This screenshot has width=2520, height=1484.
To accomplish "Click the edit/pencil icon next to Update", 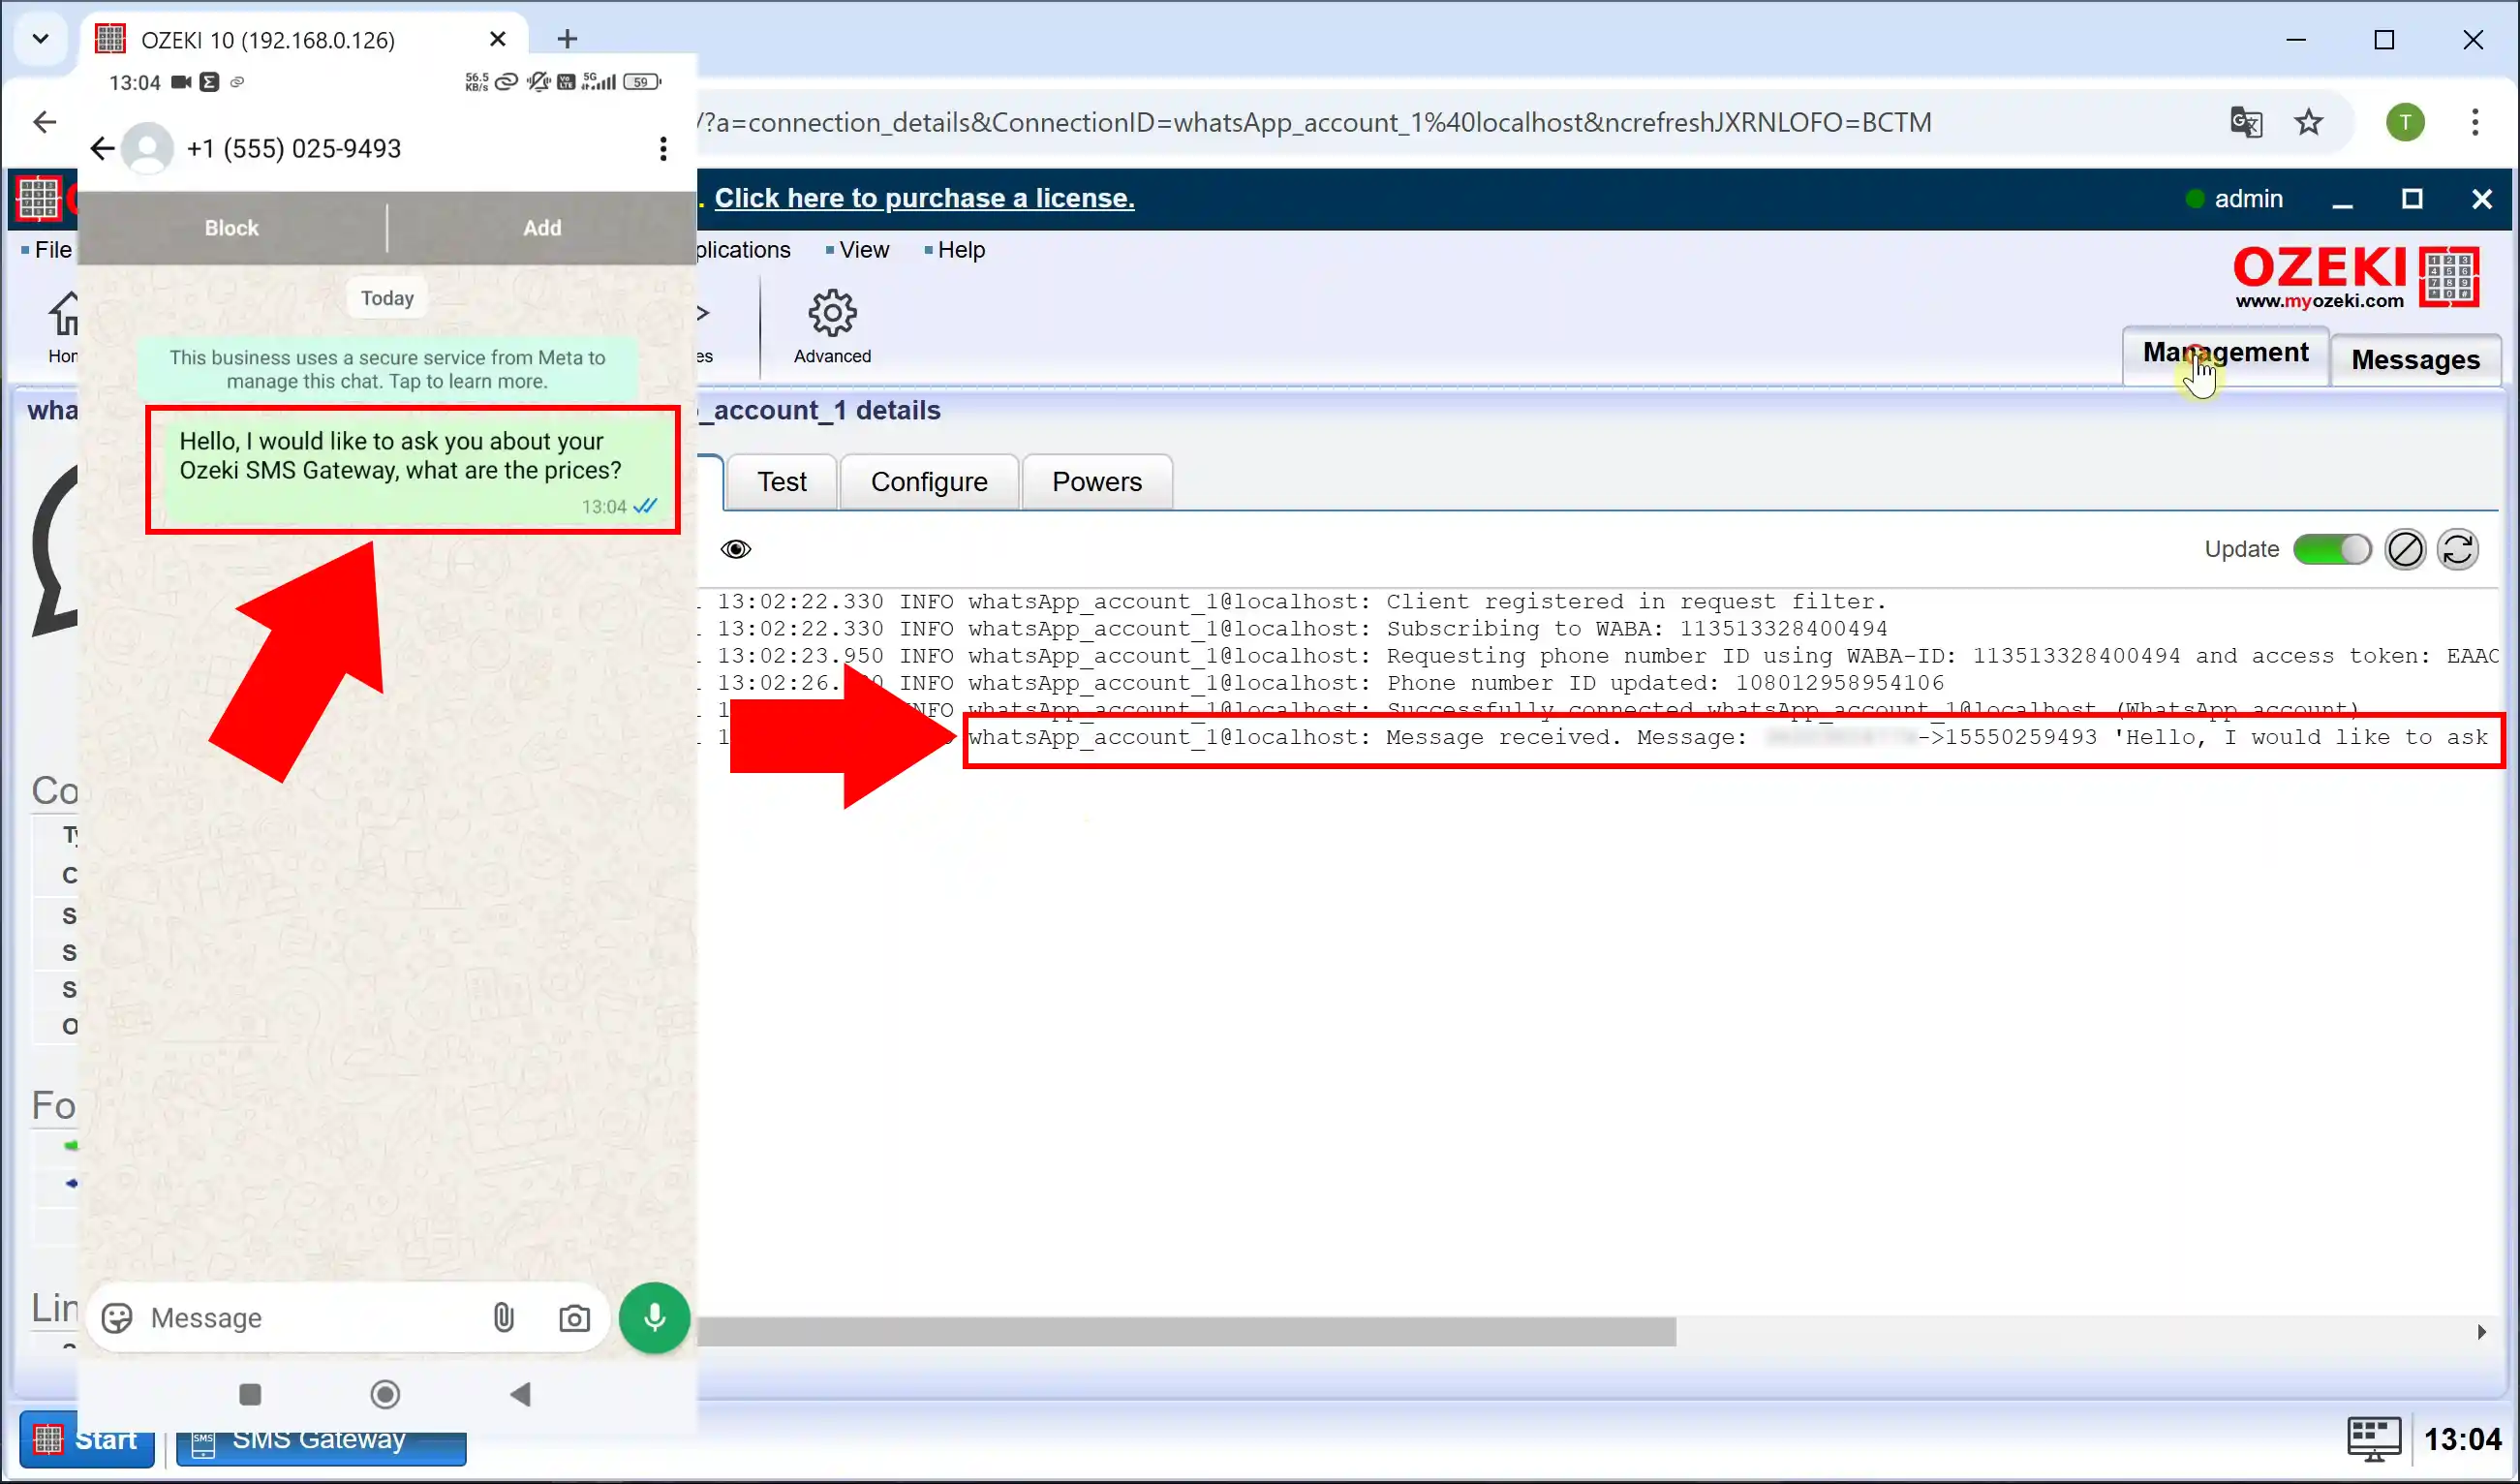I will click(x=2405, y=549).
